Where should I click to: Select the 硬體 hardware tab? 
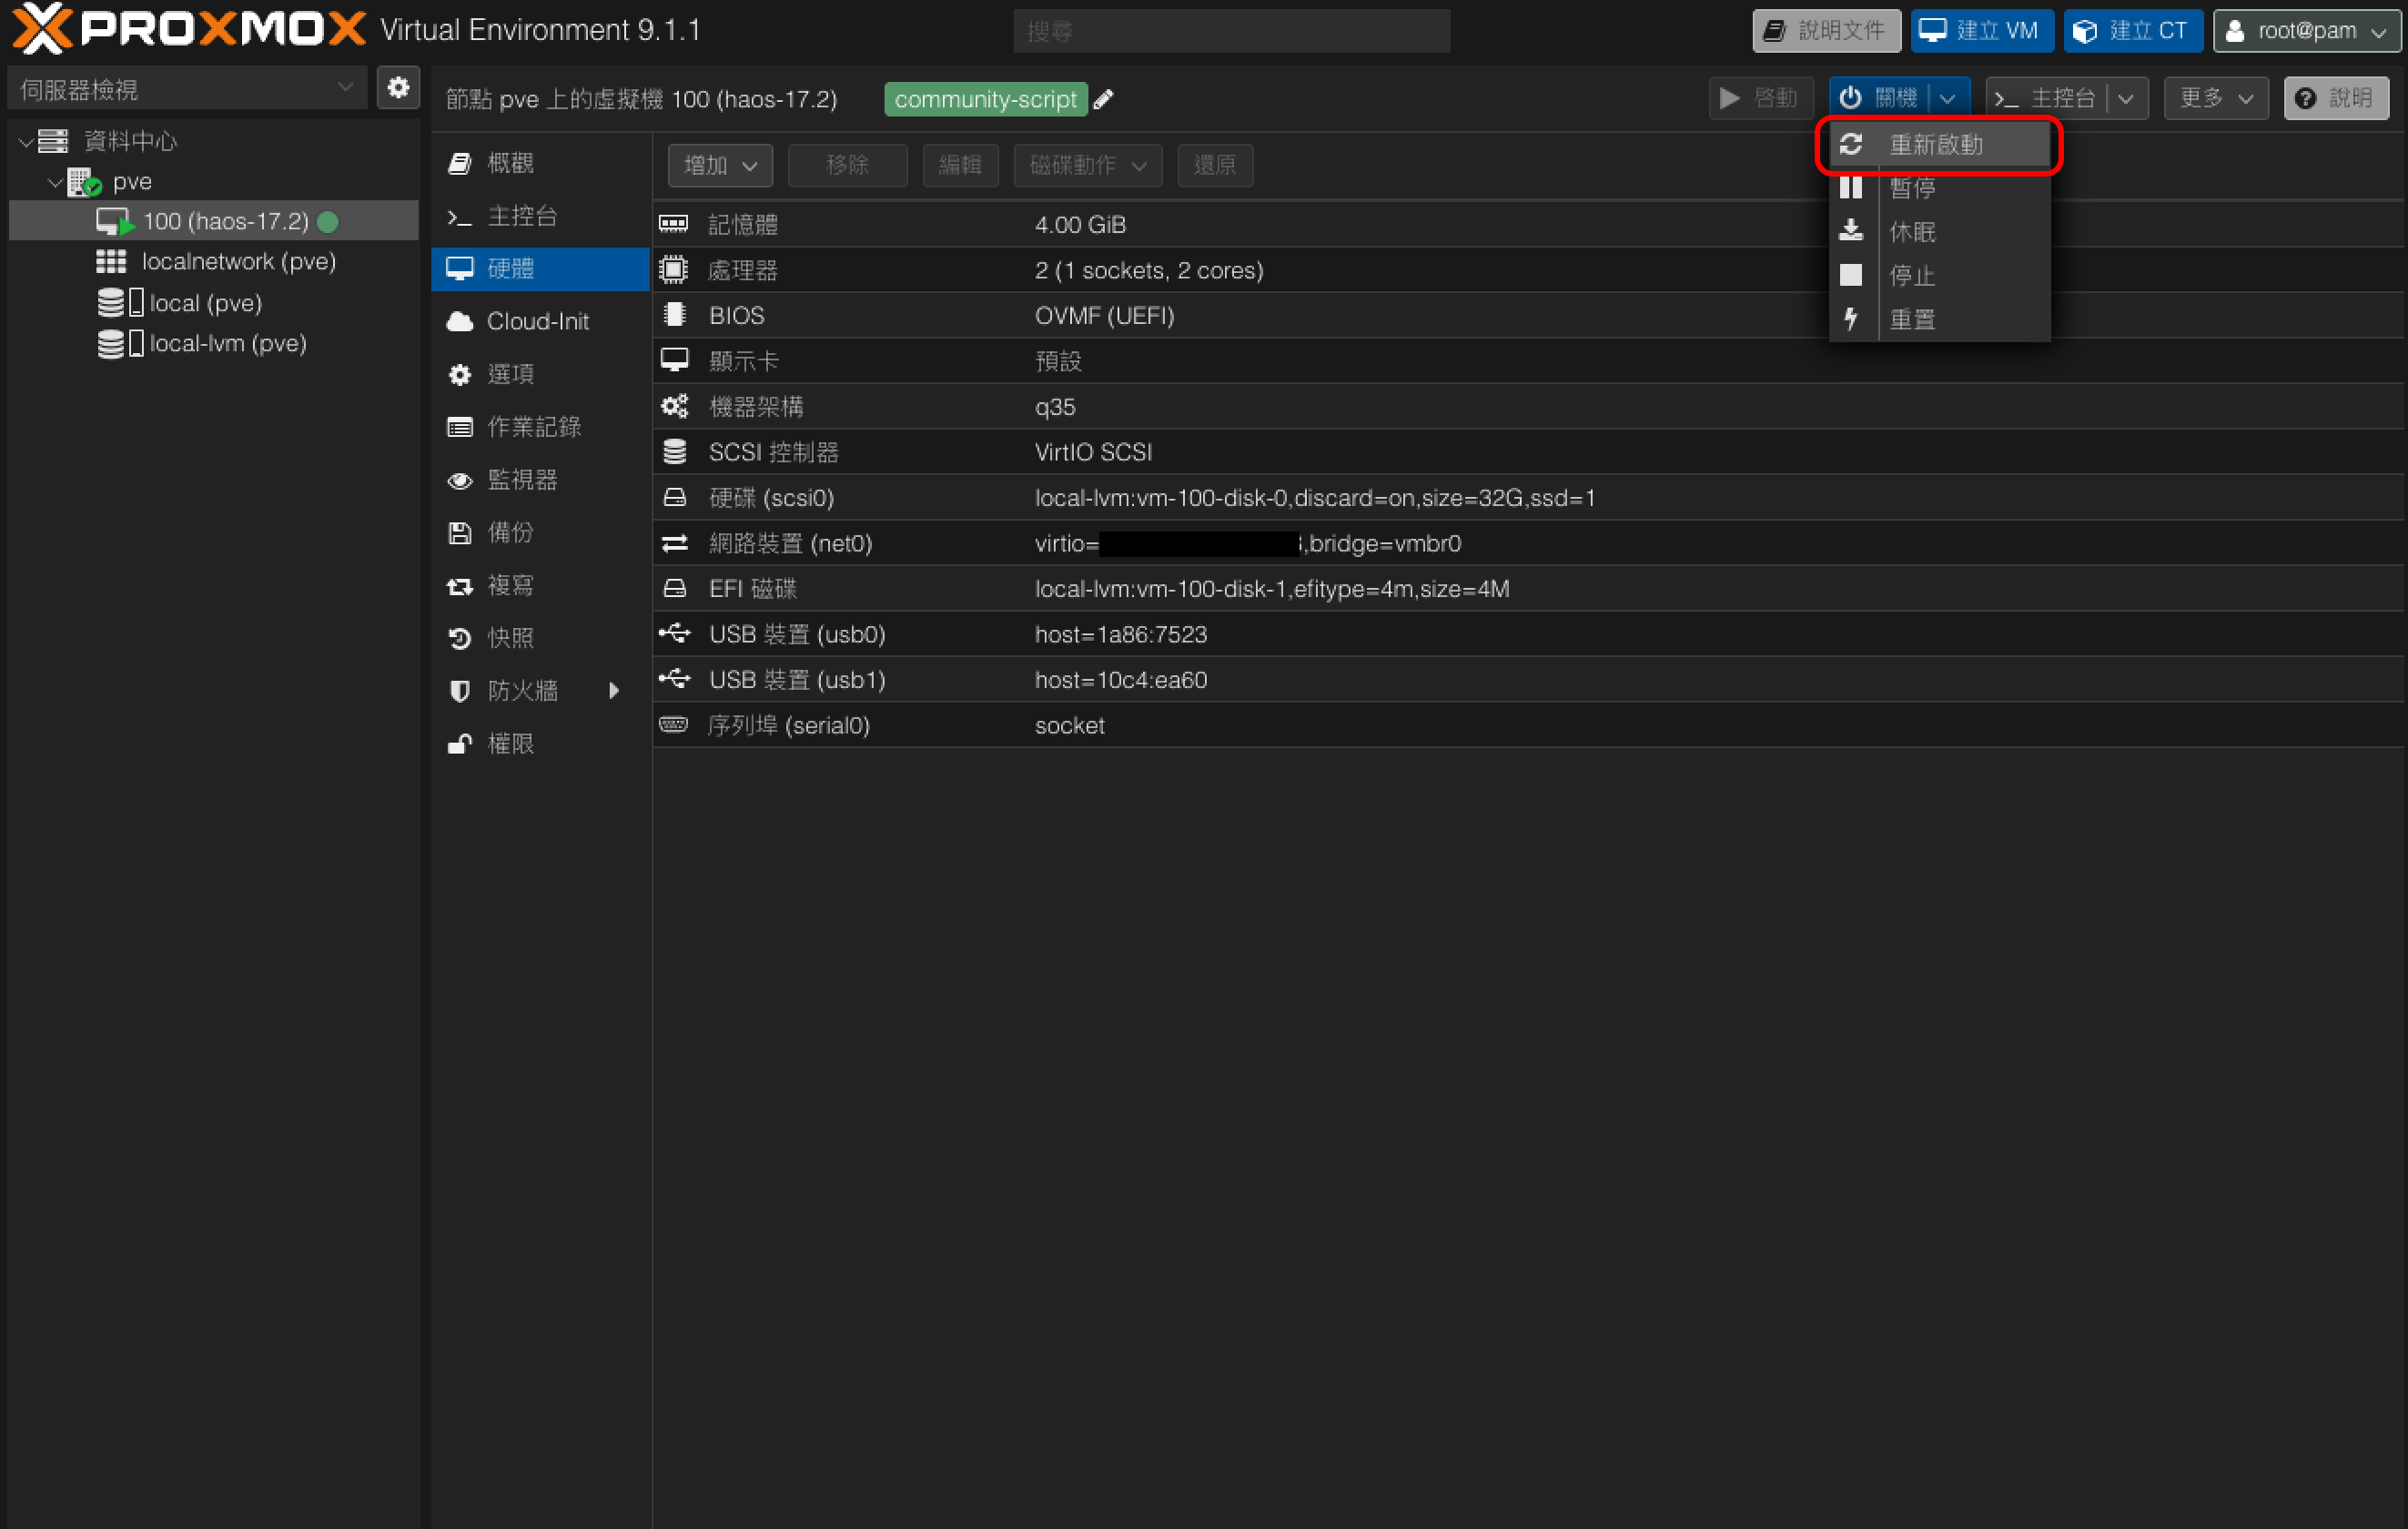point(540,269)
